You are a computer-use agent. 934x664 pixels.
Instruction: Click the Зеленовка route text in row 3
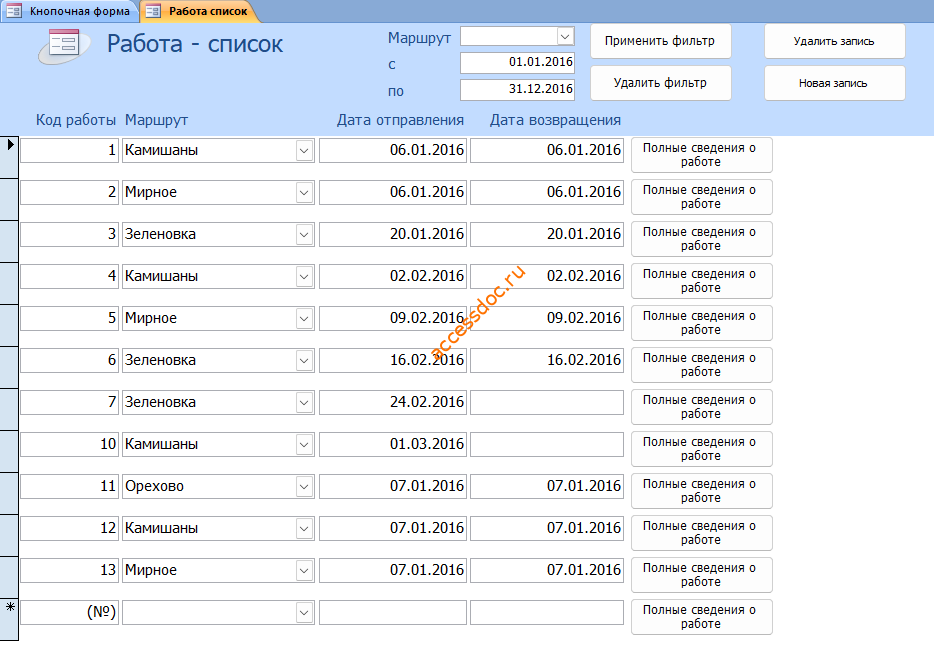click(x=160, y=235)
